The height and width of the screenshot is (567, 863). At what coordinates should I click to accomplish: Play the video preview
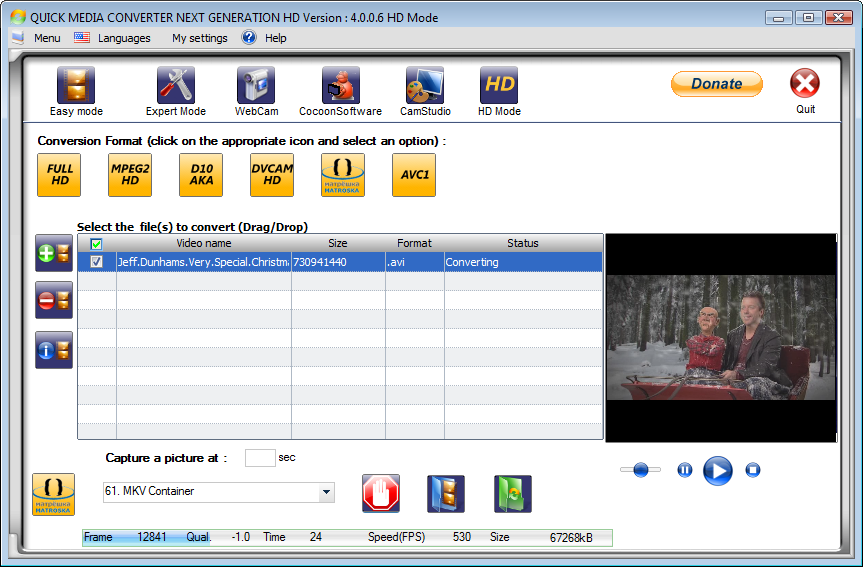718,471
